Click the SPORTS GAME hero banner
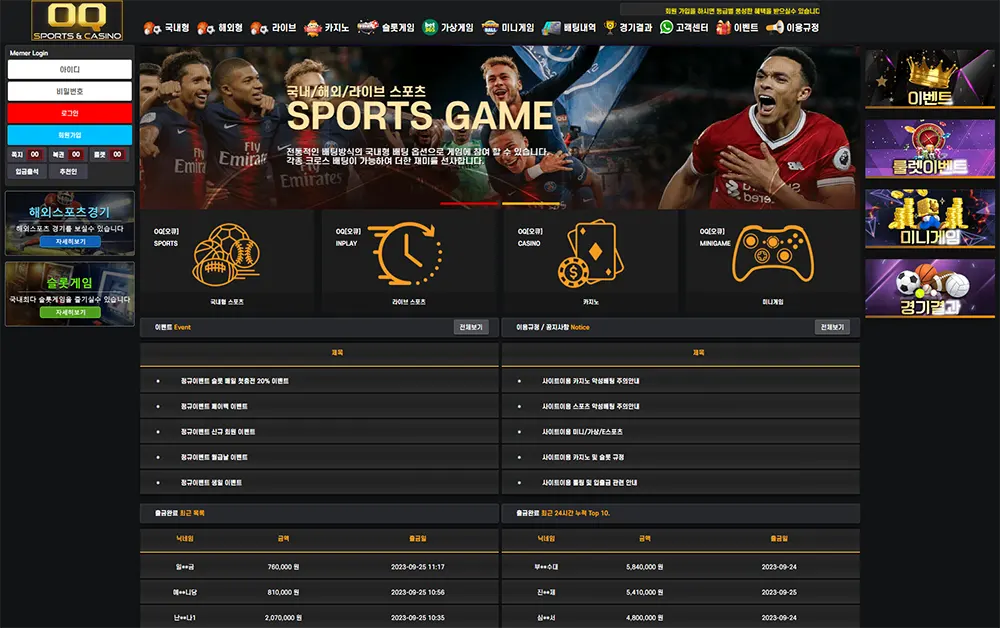This screenshot has height=628, width=1000. click(499, 128)
